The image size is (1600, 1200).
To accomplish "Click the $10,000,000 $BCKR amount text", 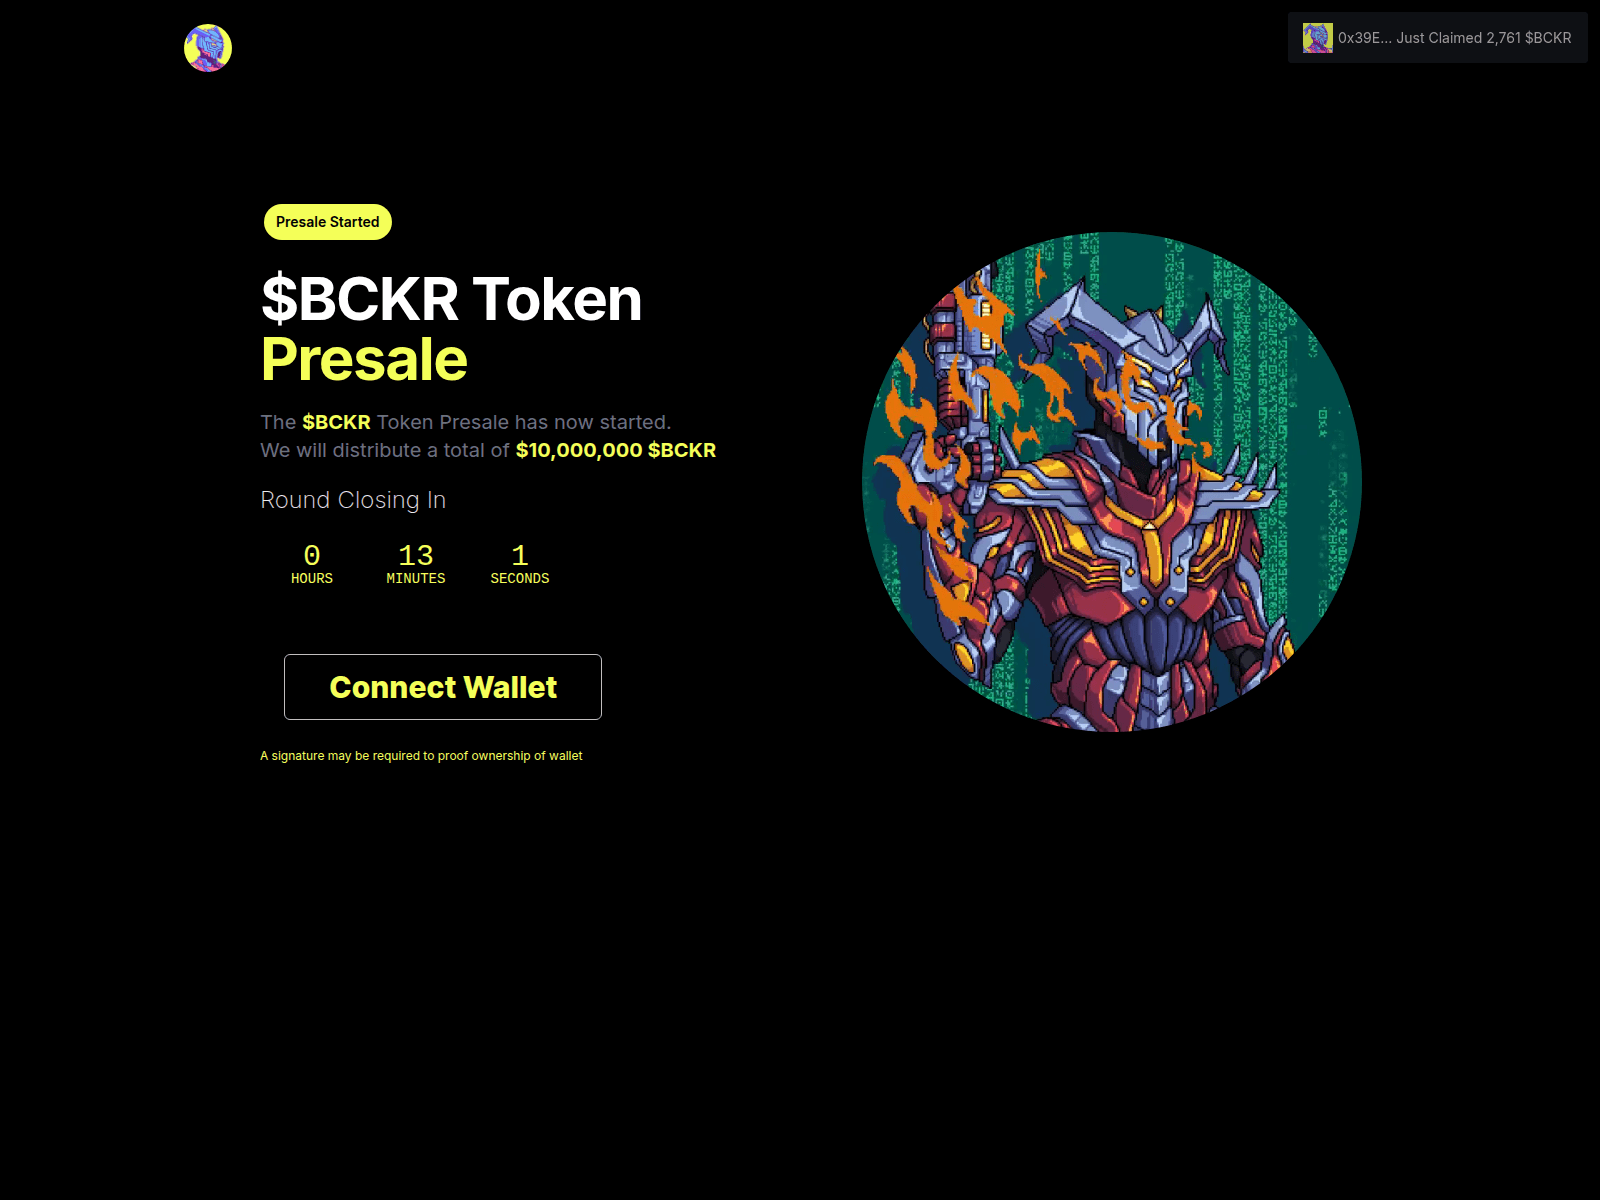I will click(616, 450).
